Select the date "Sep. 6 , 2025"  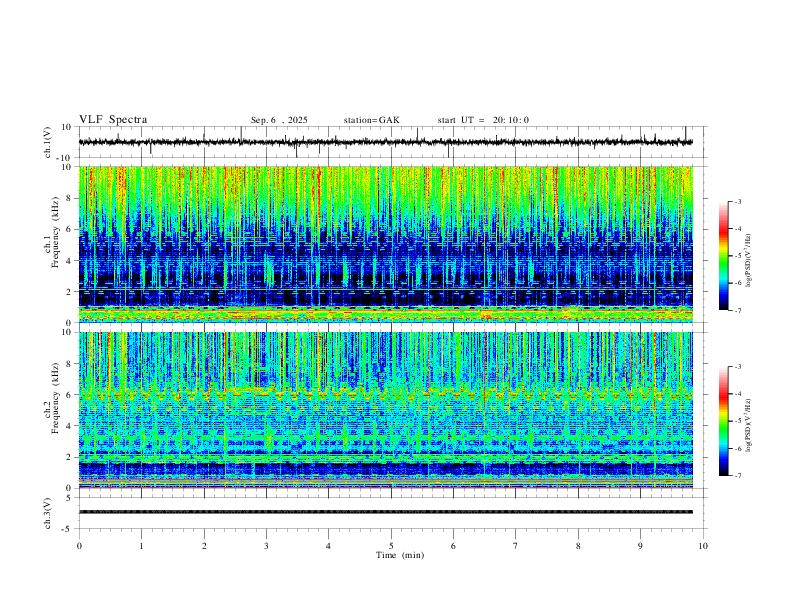point(279,120)
